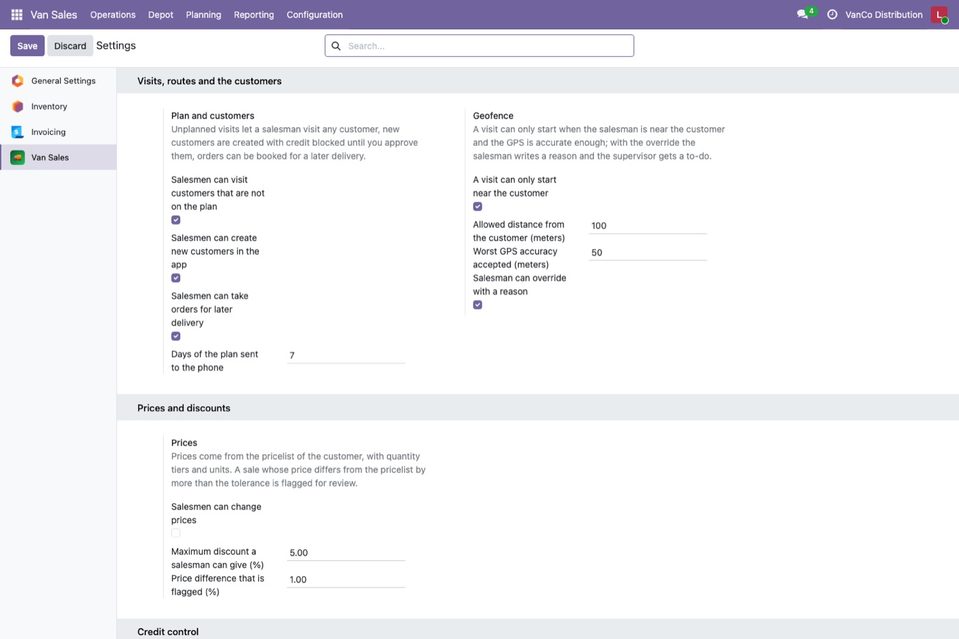Select the Inventory sidebar tab
The width and height of the screenshot is (959, 639).
(x=58, y=106)
